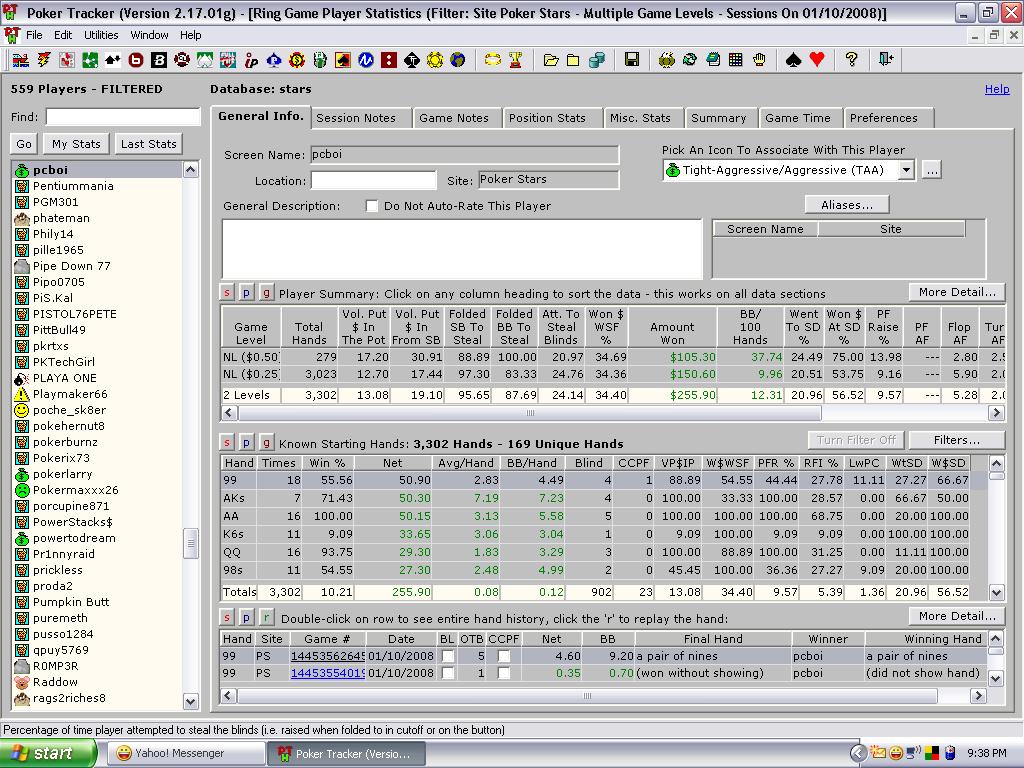Click the blue circle wave-logo icon
Viewport: 1024px width, 768px height.
click(366, 60)
